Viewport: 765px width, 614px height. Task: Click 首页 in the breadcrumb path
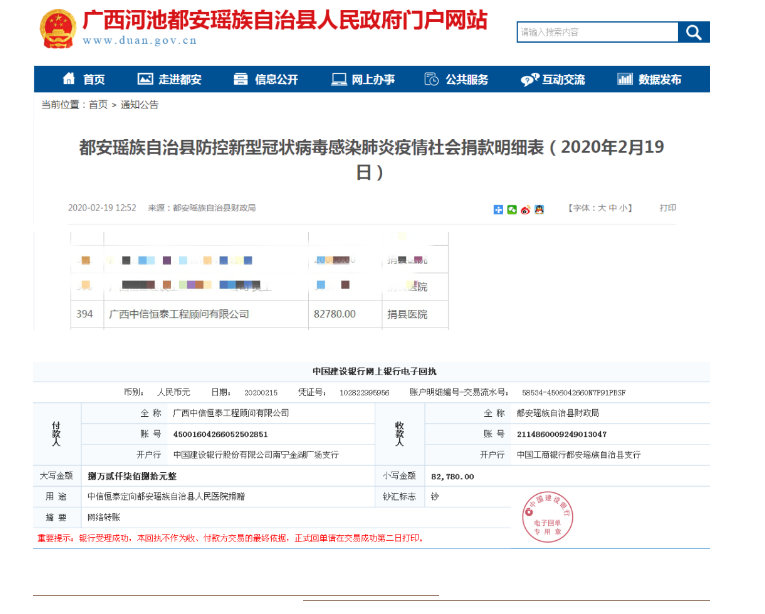tap(98, 104)
